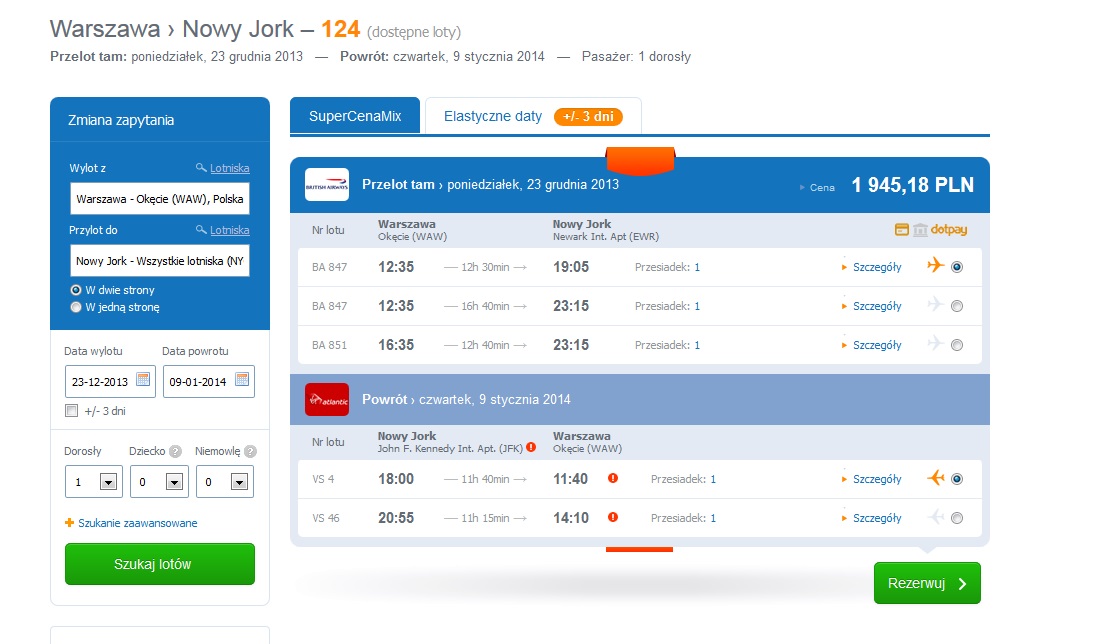This screenshot has width=1119, height=644.
Task: Click the green Szukaj lotów button
Action: [x=160, y=564]
